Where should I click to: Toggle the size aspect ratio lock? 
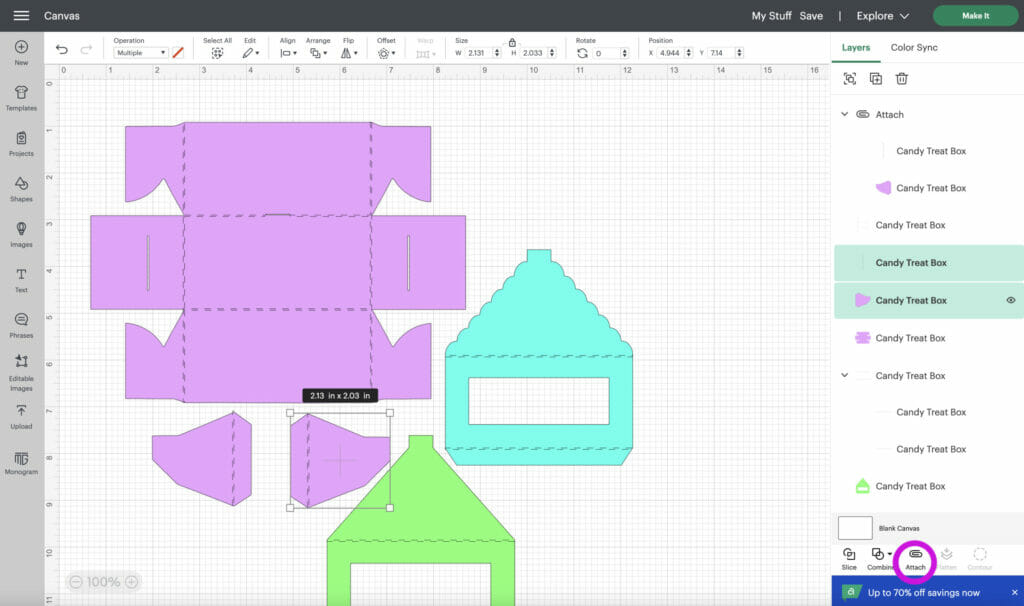pos(512,42)
